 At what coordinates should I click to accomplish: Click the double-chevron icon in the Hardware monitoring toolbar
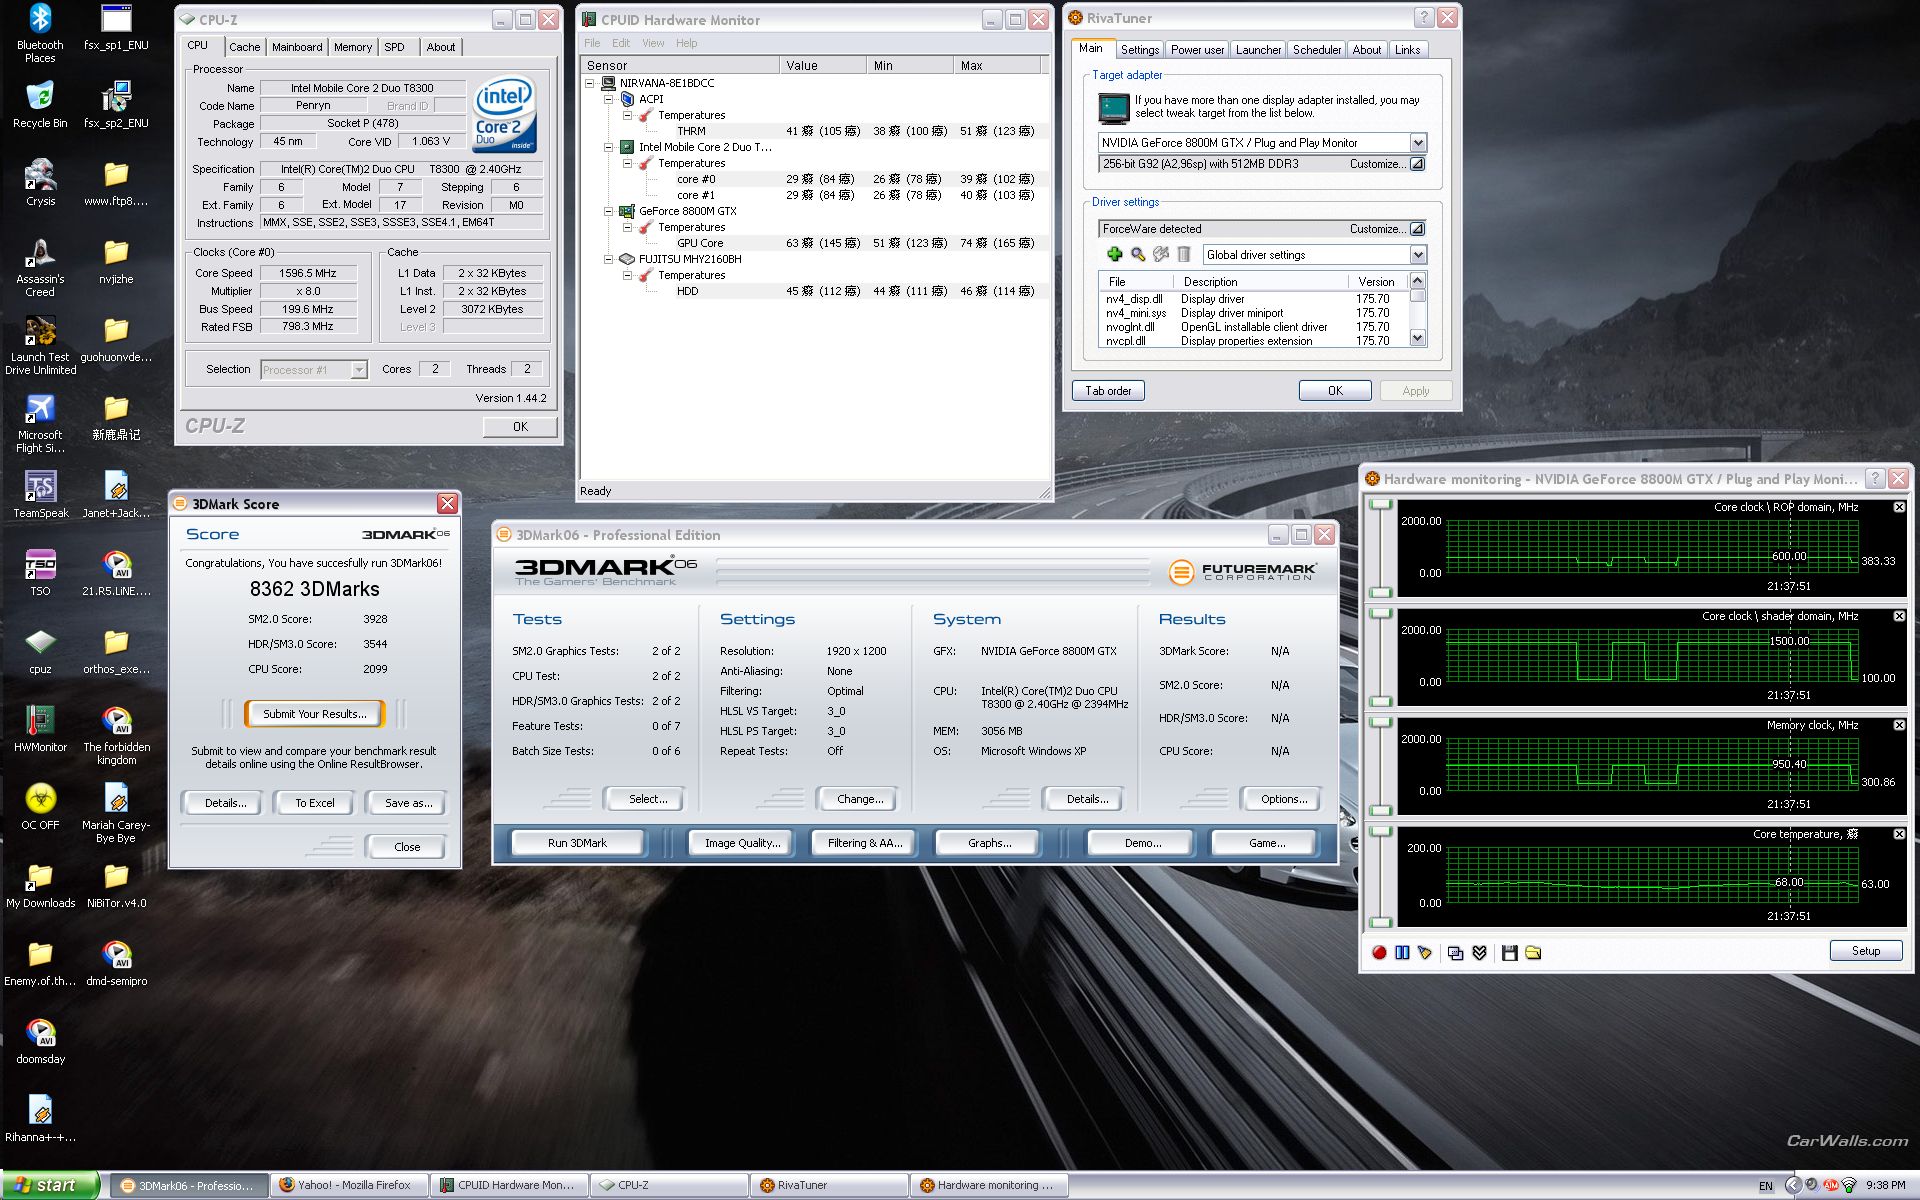(x=1479, y=953)
